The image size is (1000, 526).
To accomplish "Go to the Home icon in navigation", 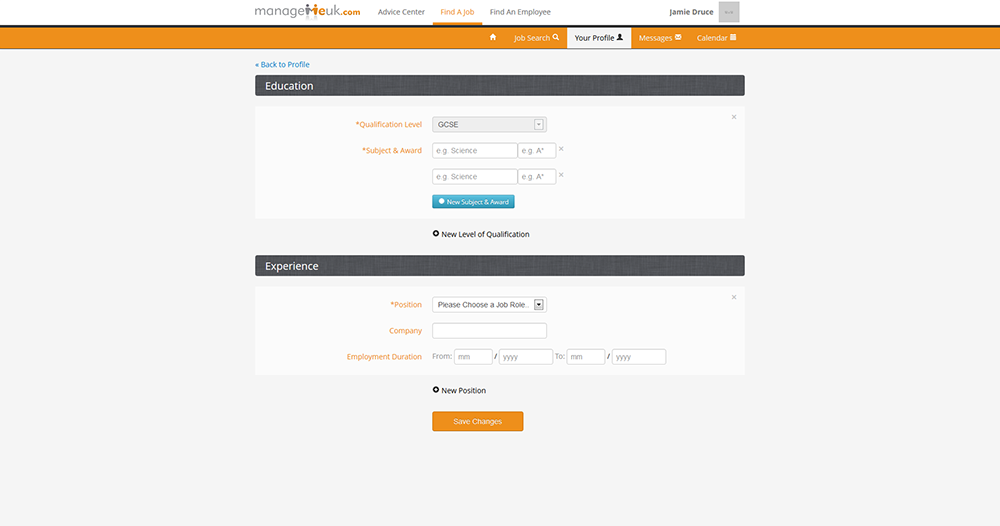I will [492, 38].
